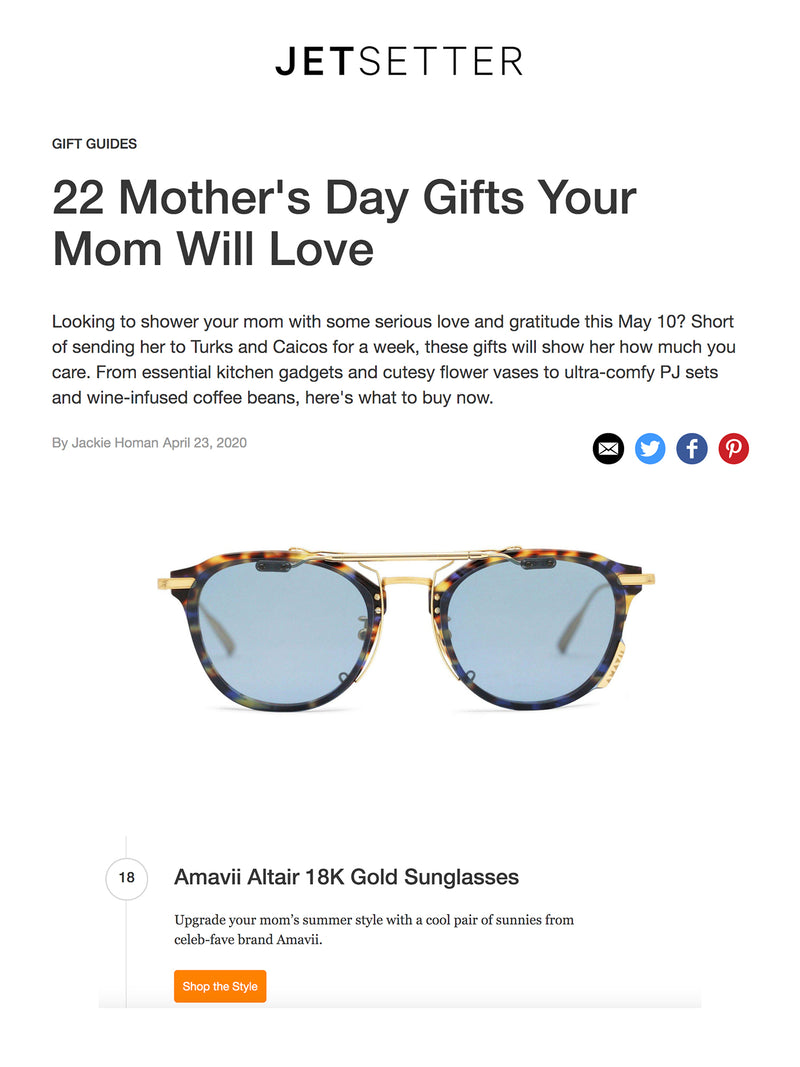The image size is (800, 1067).
Task: Open the Gift Guides category
Action: tap(94, 144)
